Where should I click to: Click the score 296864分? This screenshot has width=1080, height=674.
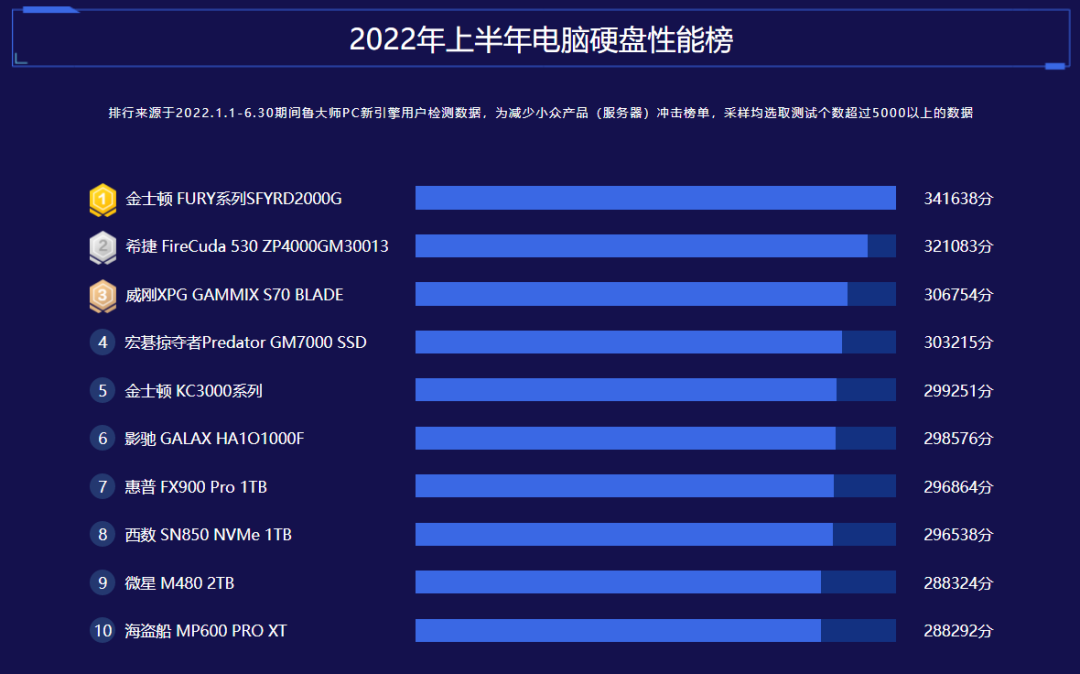coord(958,487)
